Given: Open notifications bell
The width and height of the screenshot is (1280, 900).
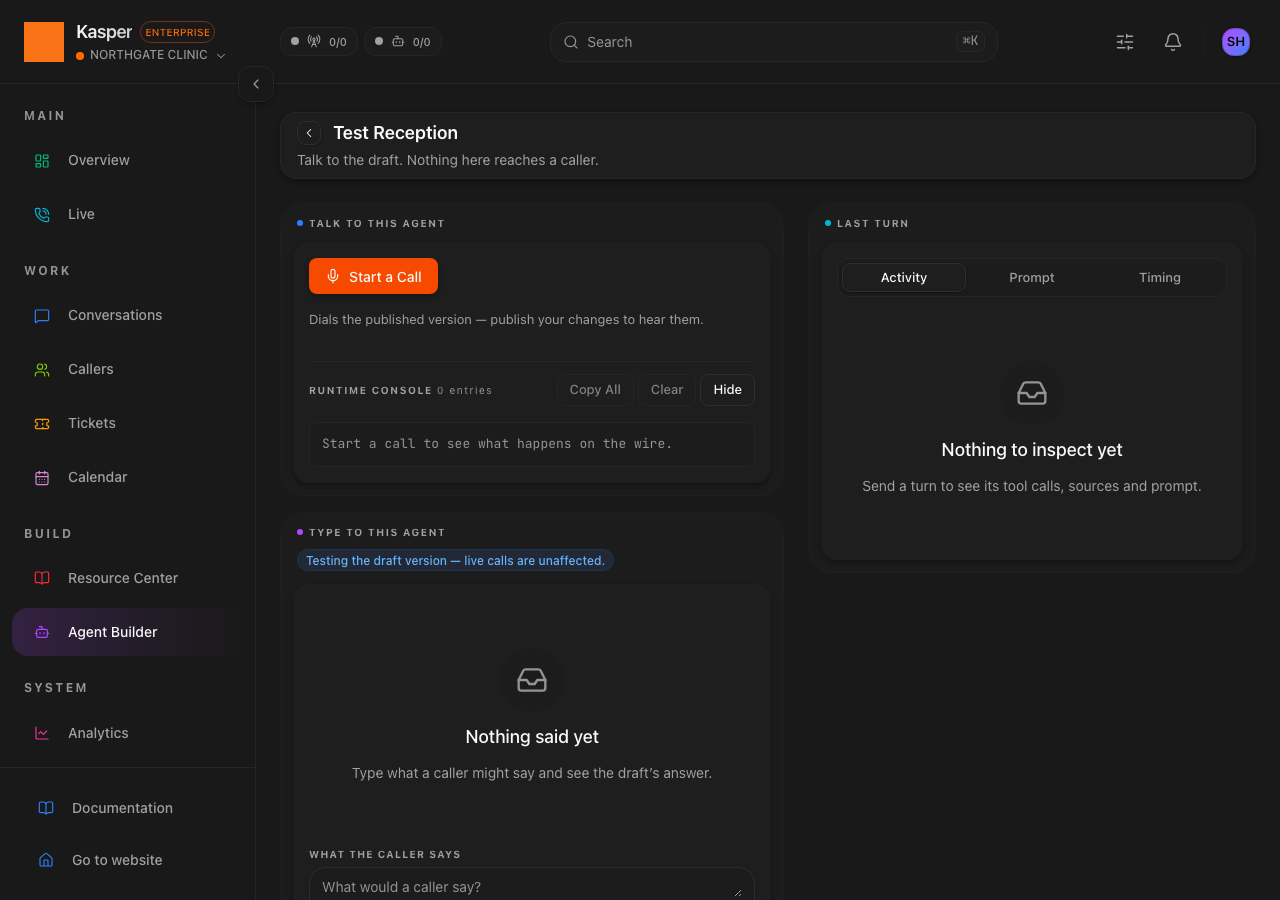Looking at the screenshot, I should point(1173,42).
